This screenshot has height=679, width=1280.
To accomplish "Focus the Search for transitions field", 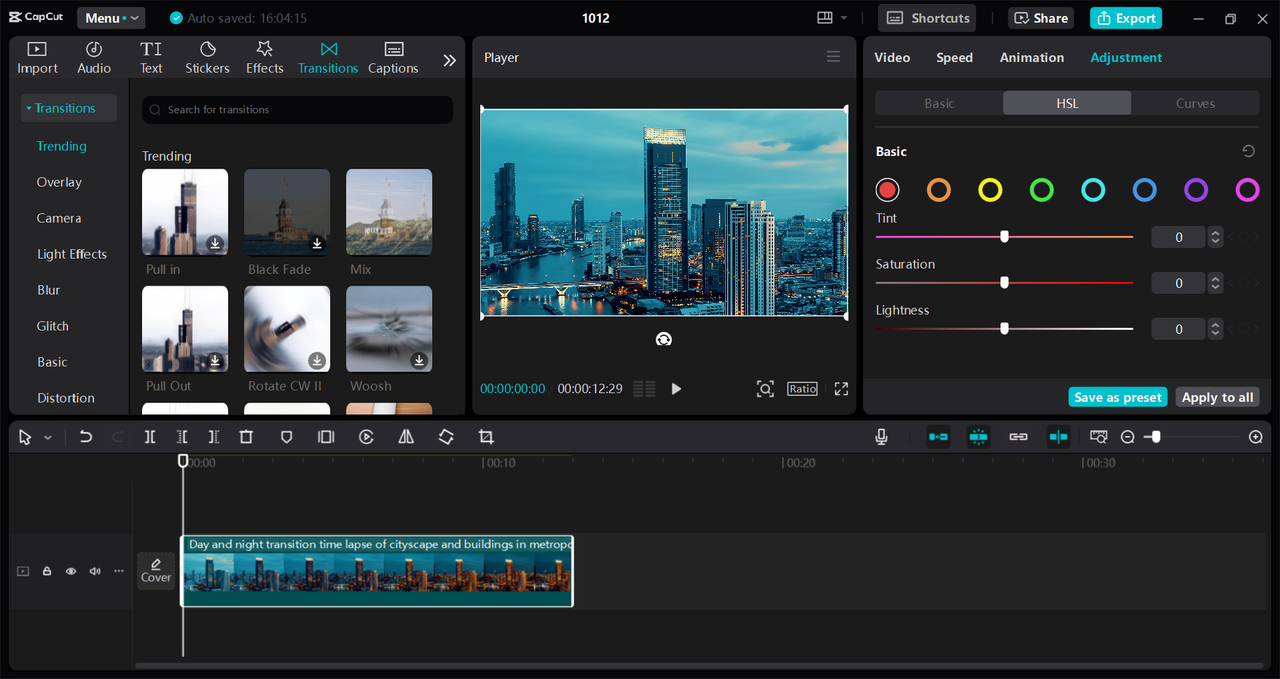I will click(x=297, y=110).
